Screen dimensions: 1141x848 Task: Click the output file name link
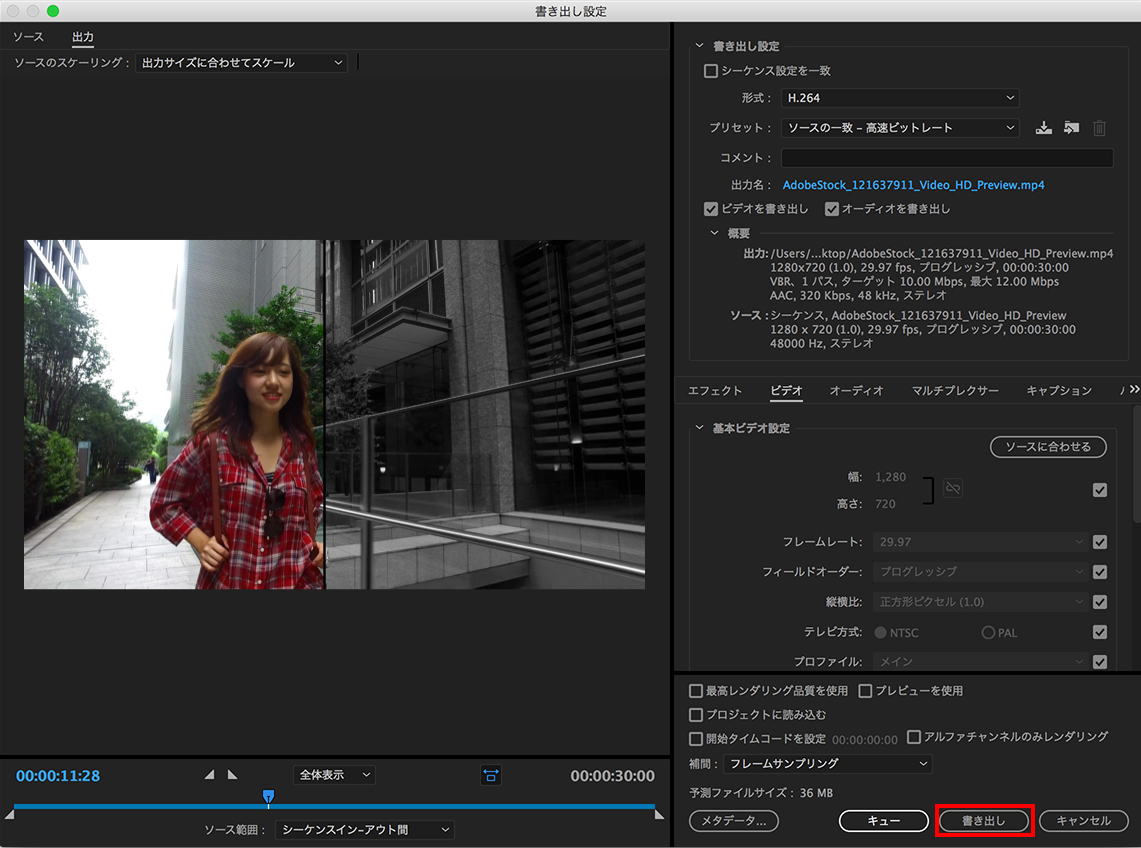click(913, 185)
